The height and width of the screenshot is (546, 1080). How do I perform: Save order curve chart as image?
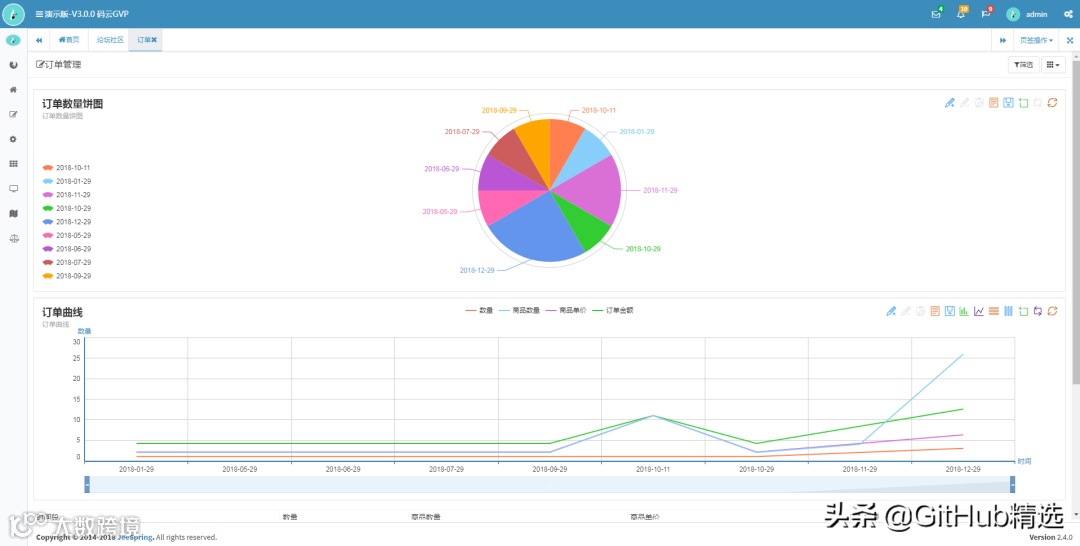point(949,311)
